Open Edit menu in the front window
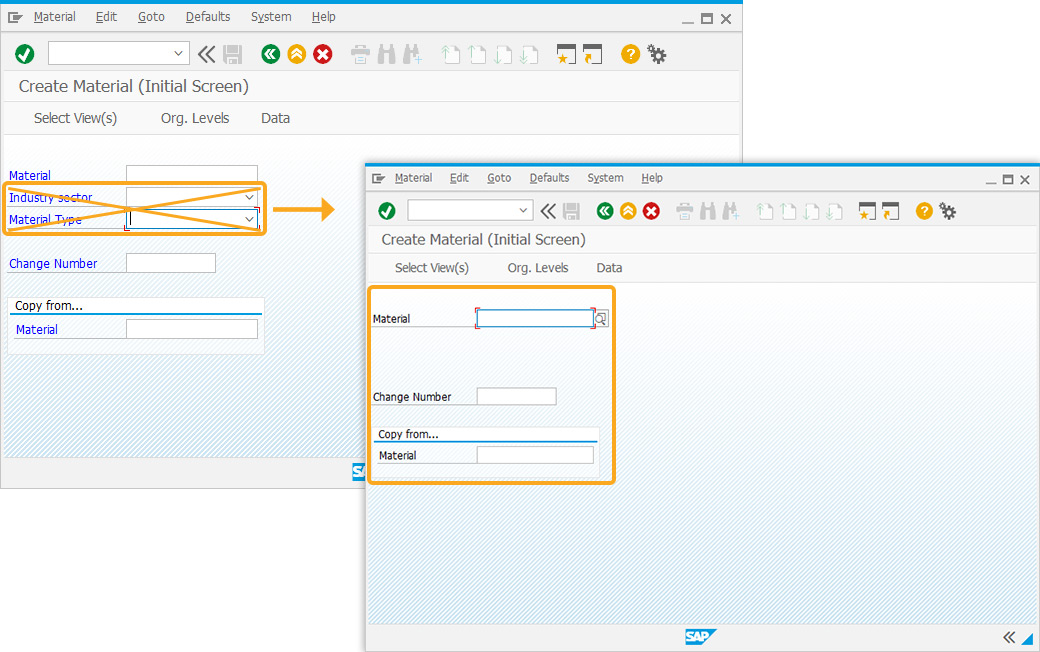The width and height of the screenshot is (1040, 652). [x=459, y=178]
